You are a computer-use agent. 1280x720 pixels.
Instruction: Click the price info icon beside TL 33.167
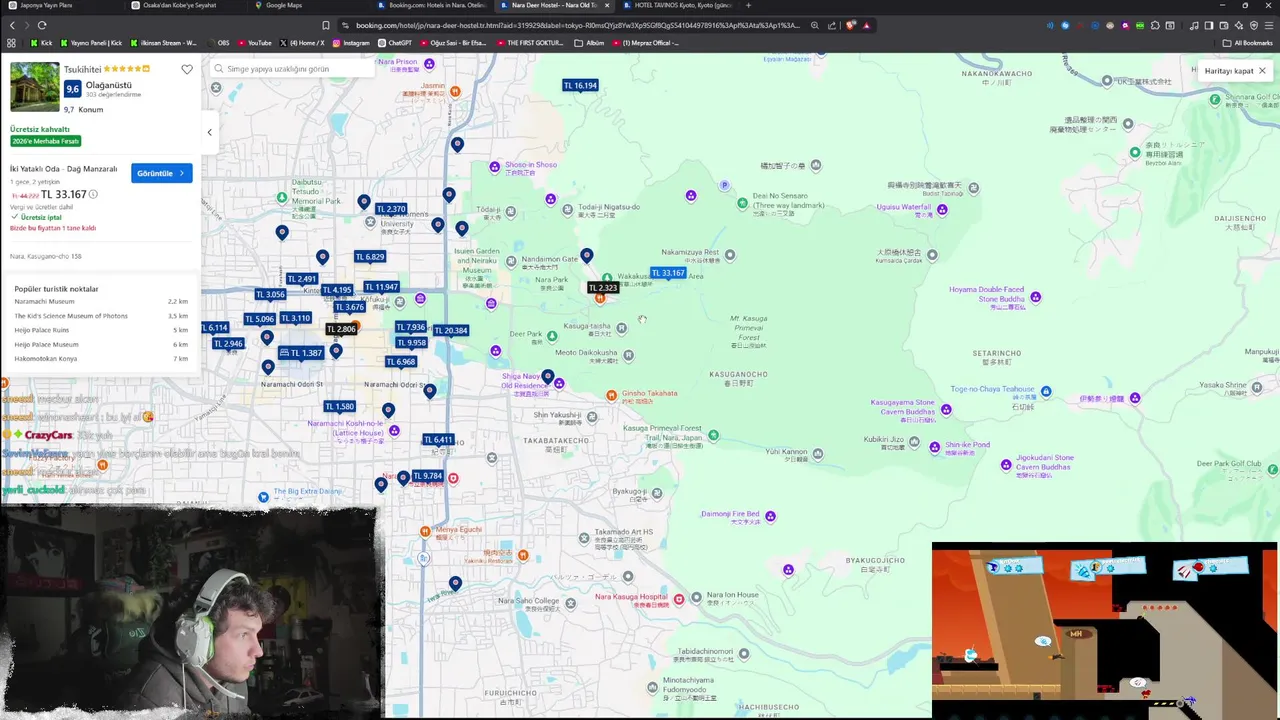(93, 194)
